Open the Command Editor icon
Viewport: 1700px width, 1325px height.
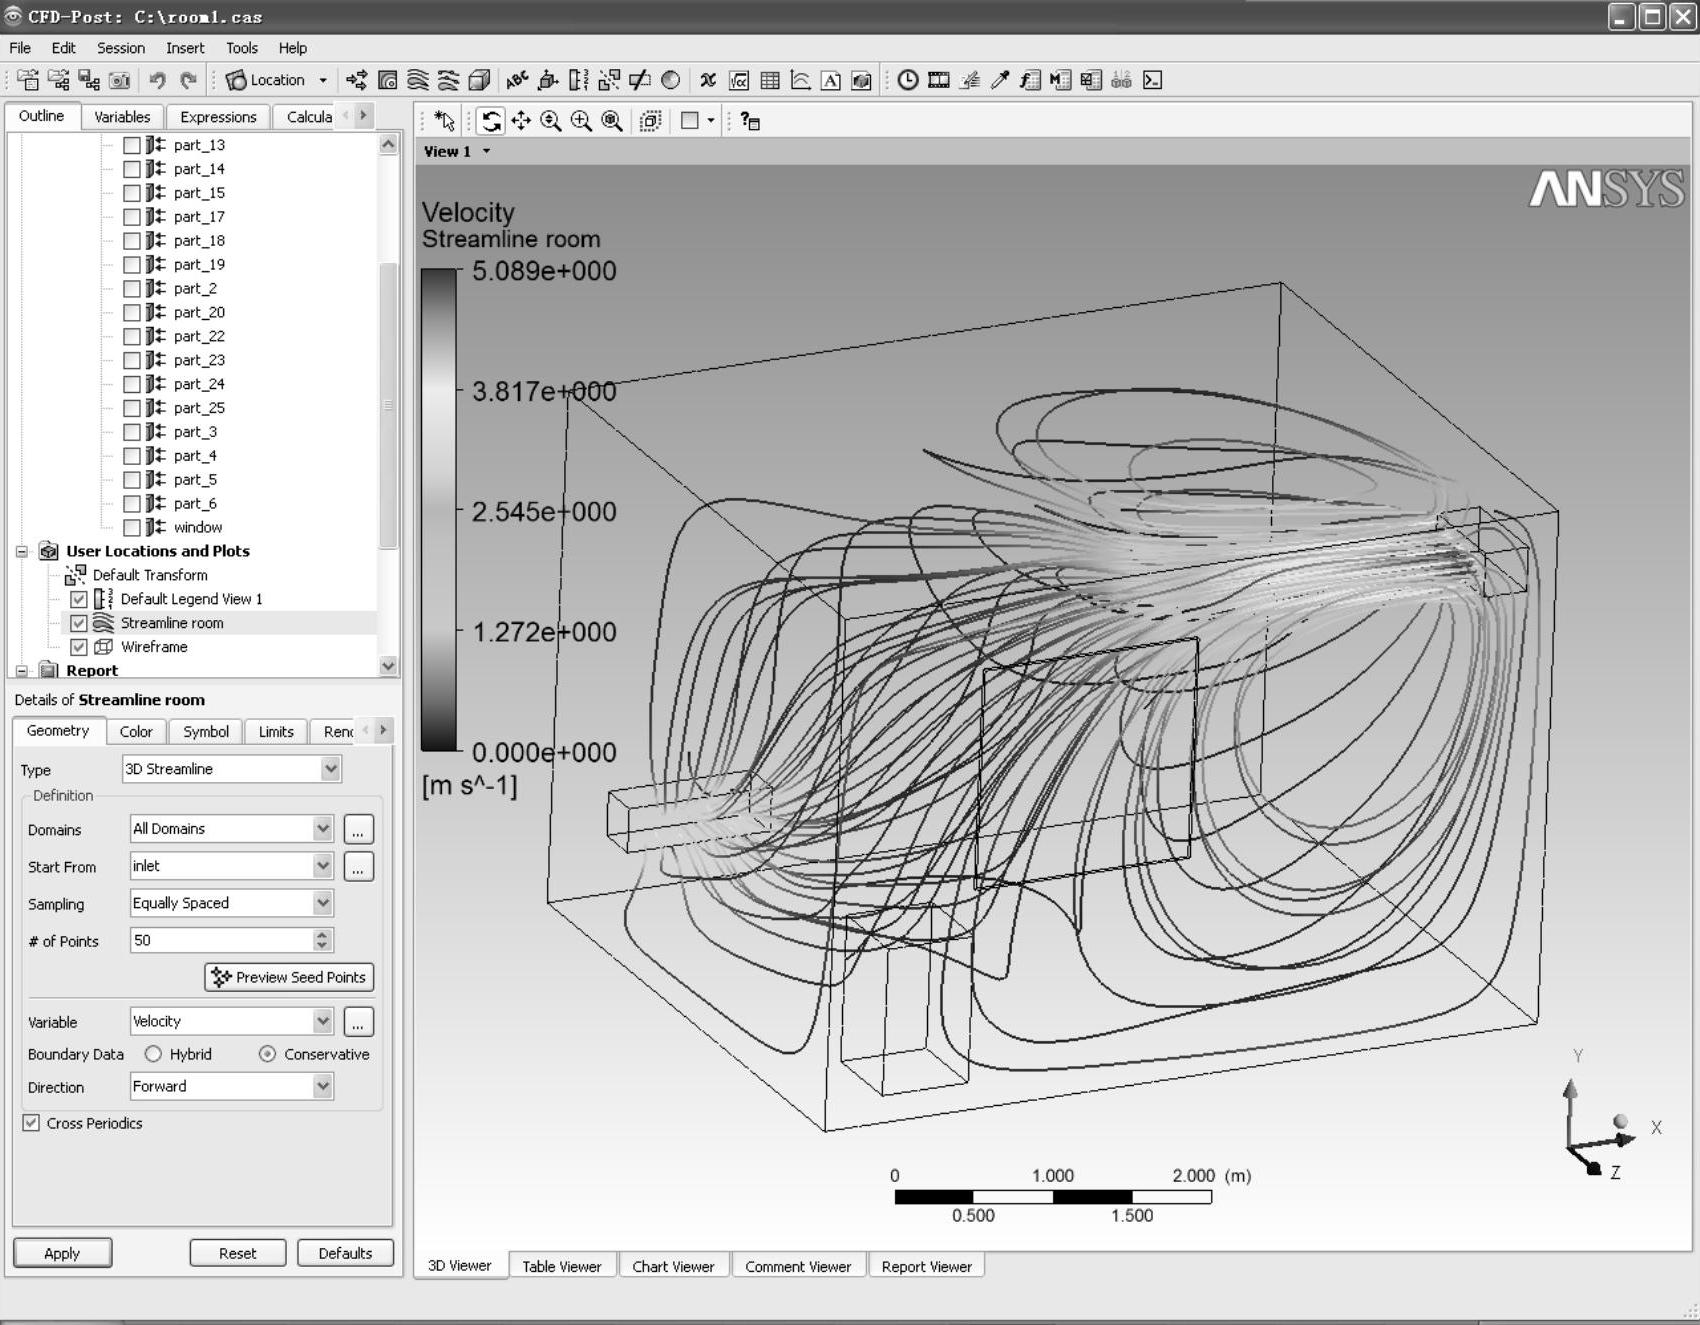coord(1152,80)
